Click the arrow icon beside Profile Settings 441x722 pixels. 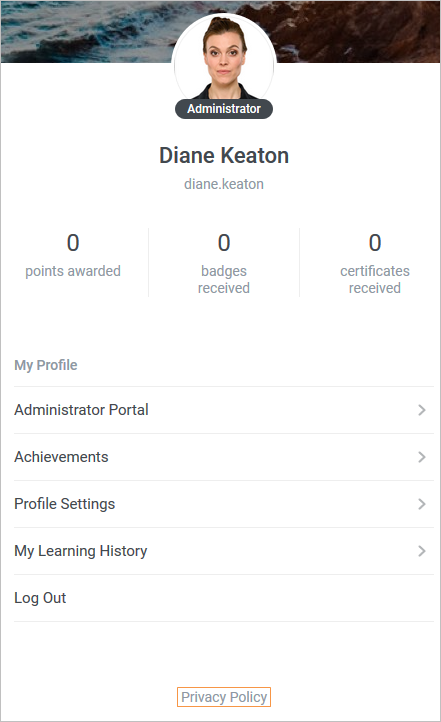422,504
